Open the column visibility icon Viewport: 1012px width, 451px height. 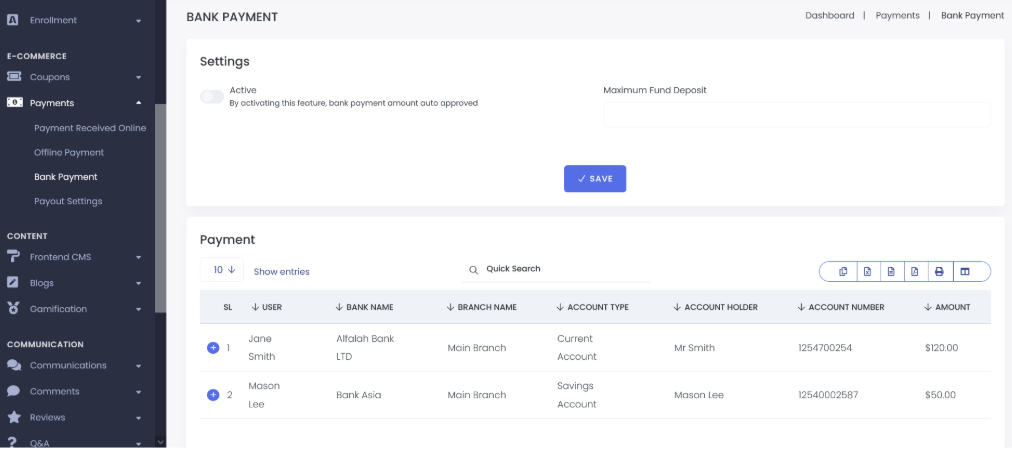965,272
